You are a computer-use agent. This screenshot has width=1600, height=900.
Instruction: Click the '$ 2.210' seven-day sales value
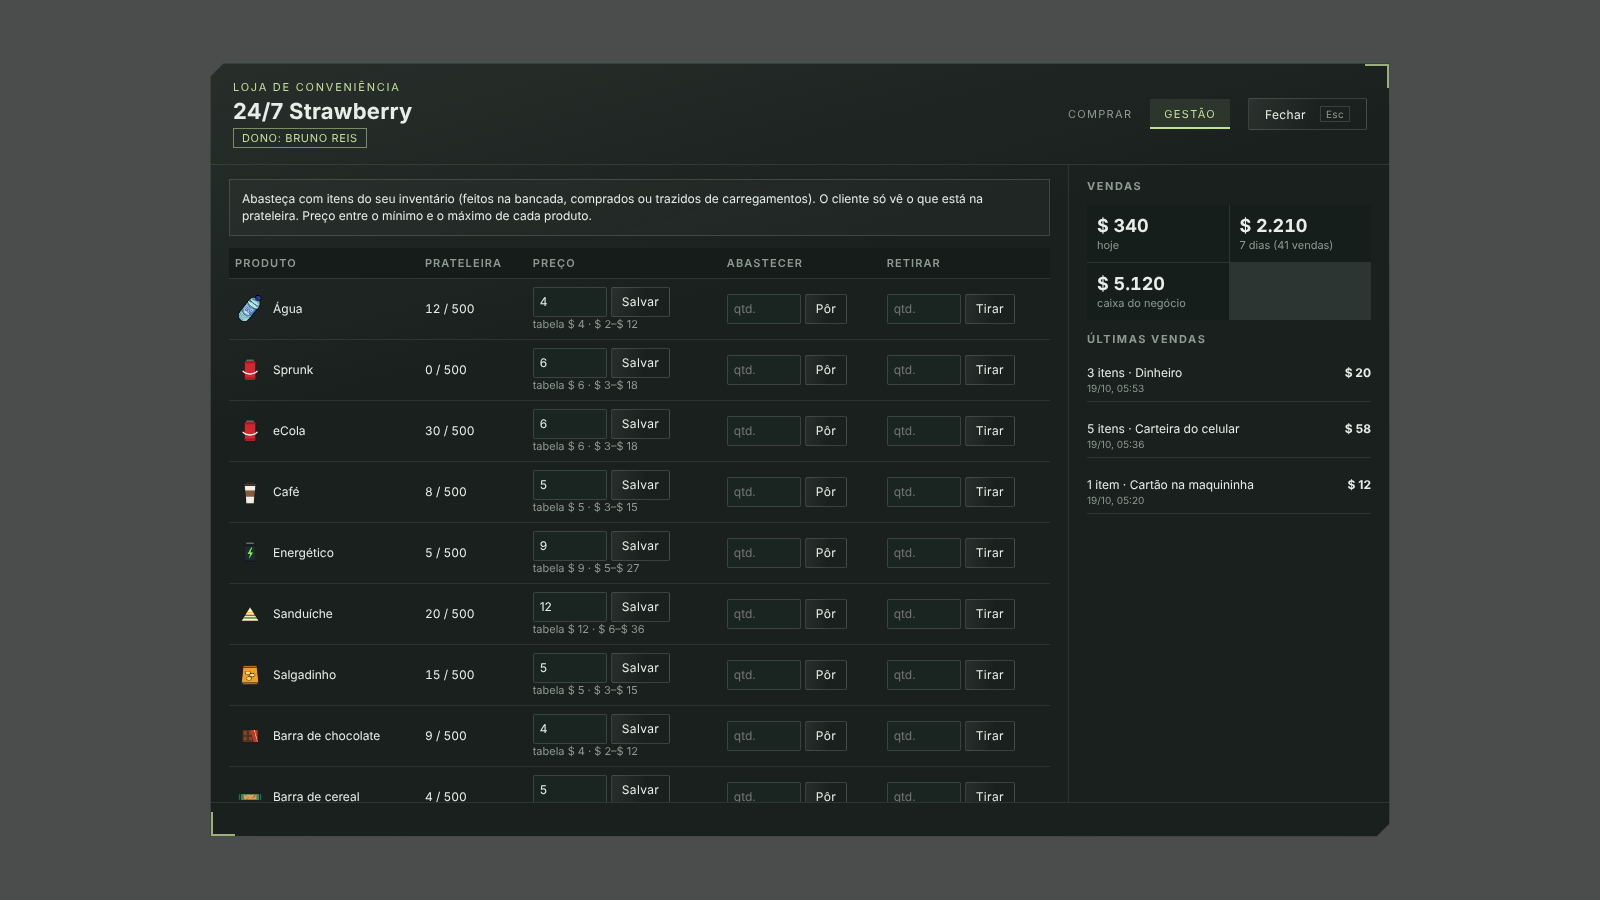[x=1273, y=226]
